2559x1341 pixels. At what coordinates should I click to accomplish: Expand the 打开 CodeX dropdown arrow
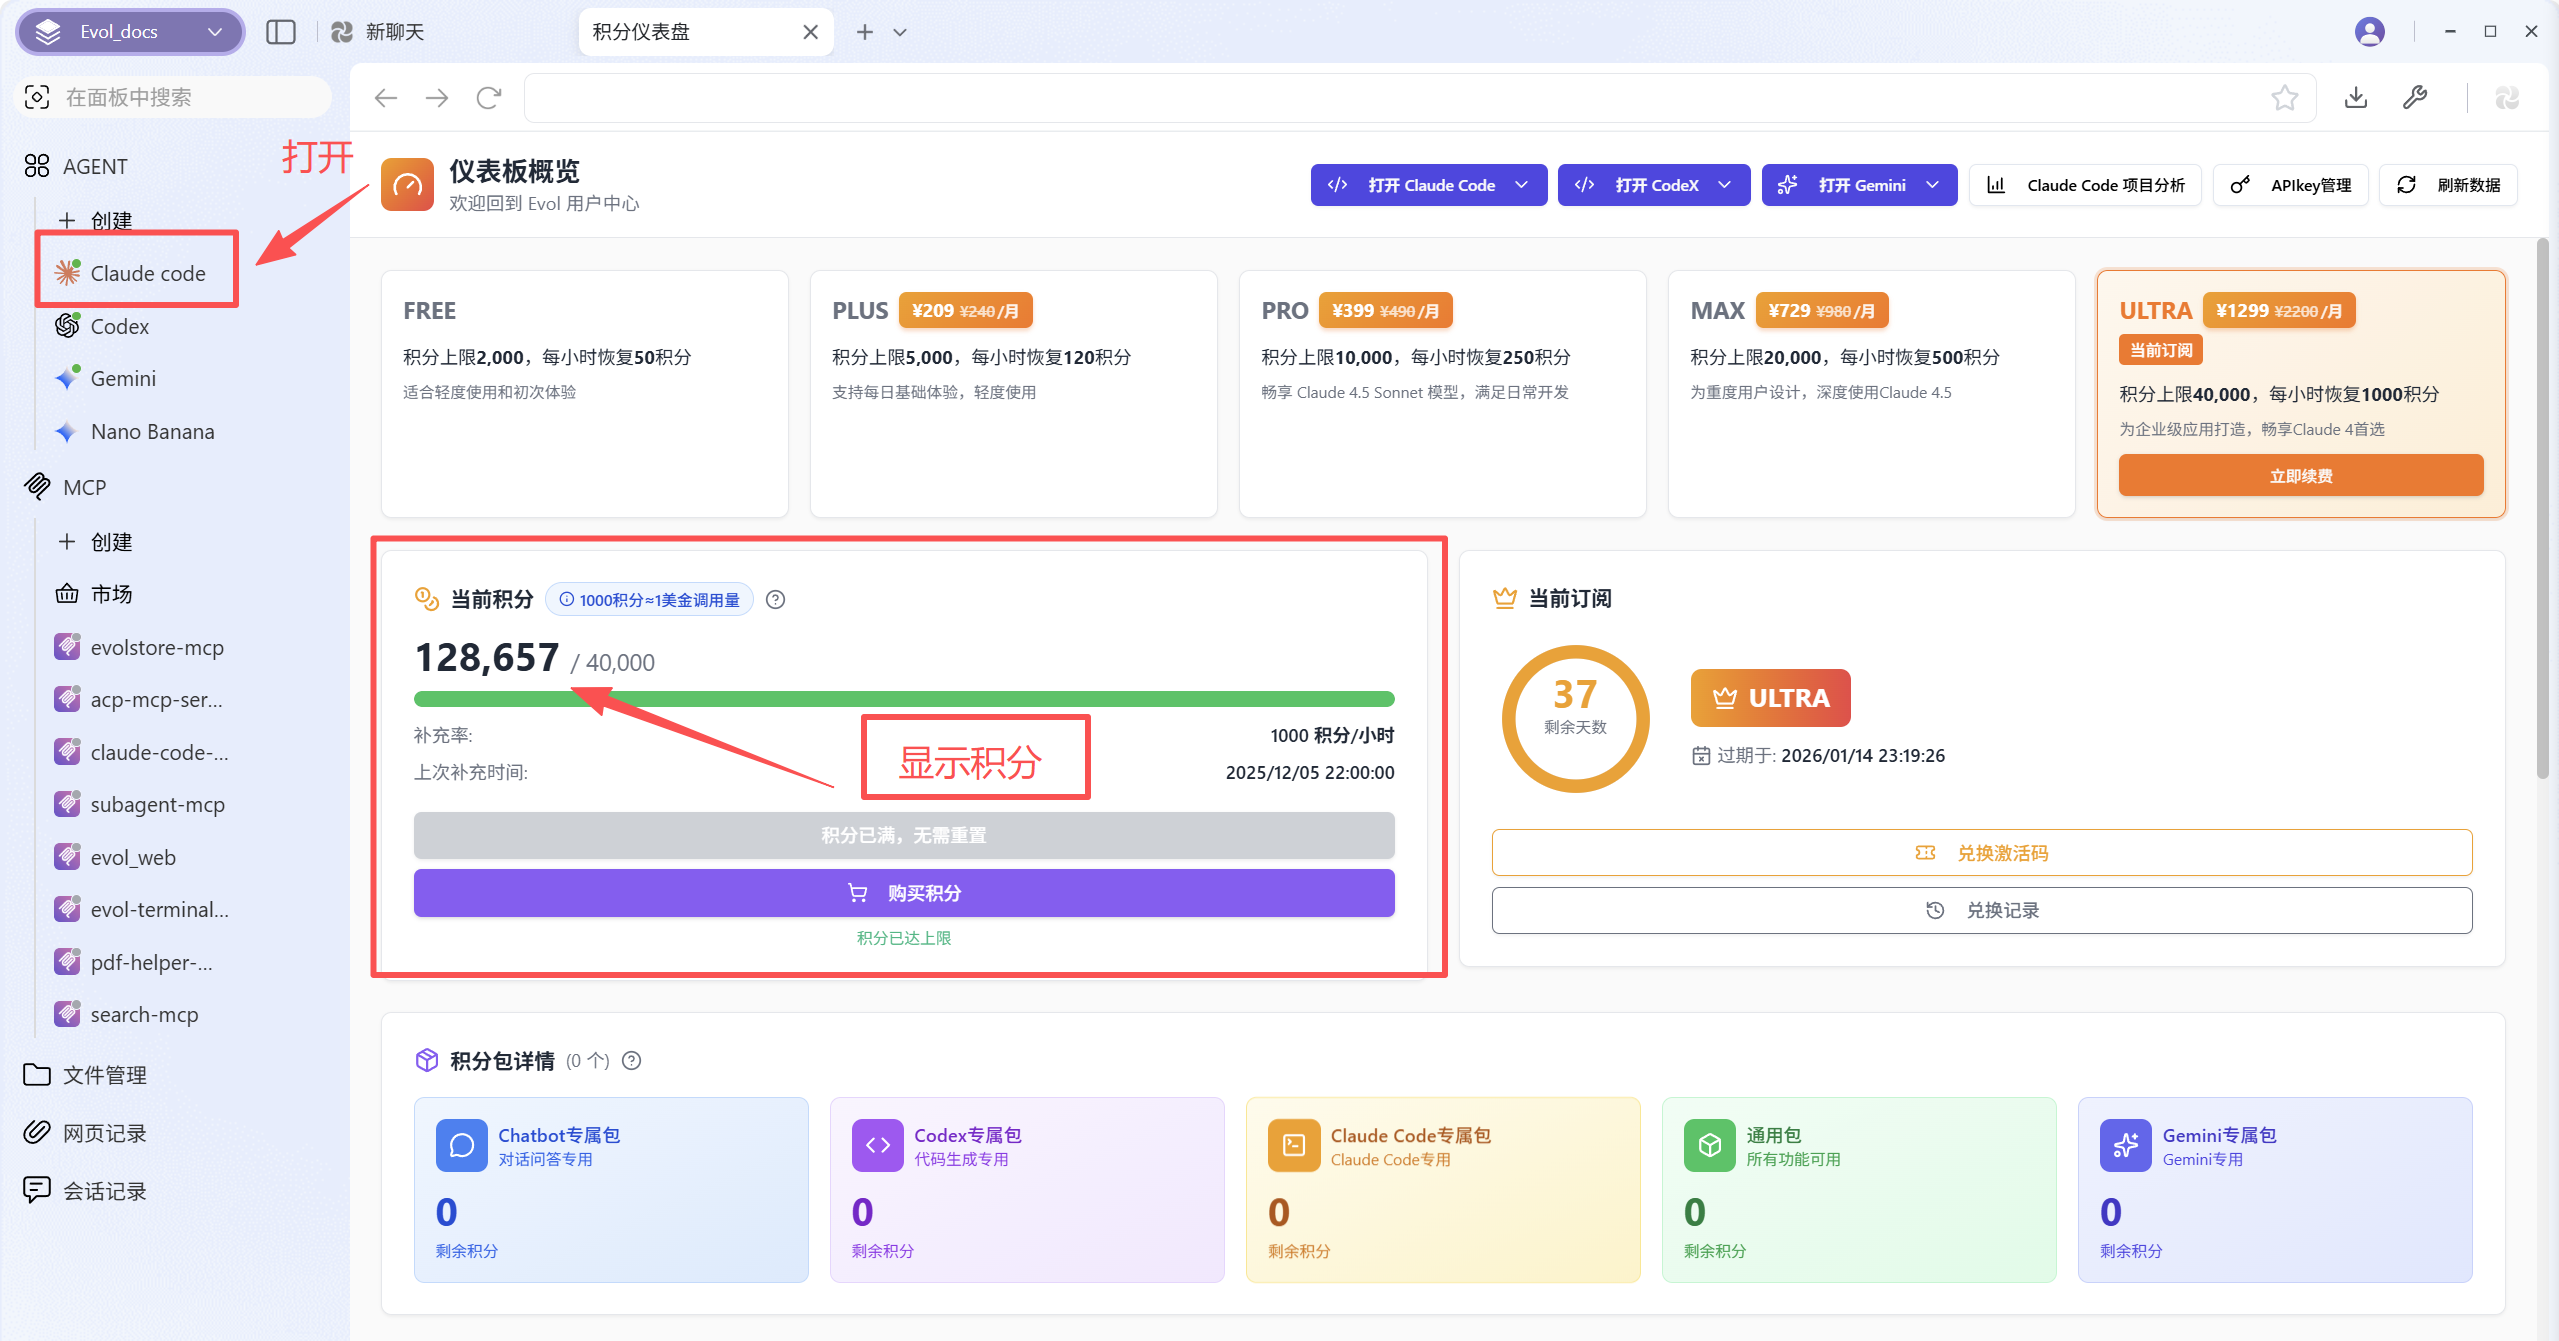coord(1725,185)
